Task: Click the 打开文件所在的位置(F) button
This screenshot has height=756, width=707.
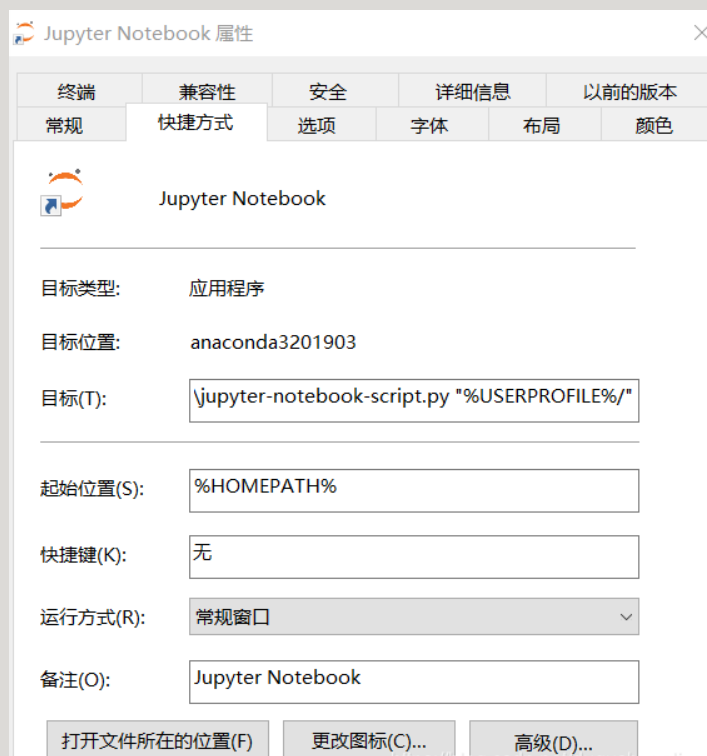Action: coord(158,740)
